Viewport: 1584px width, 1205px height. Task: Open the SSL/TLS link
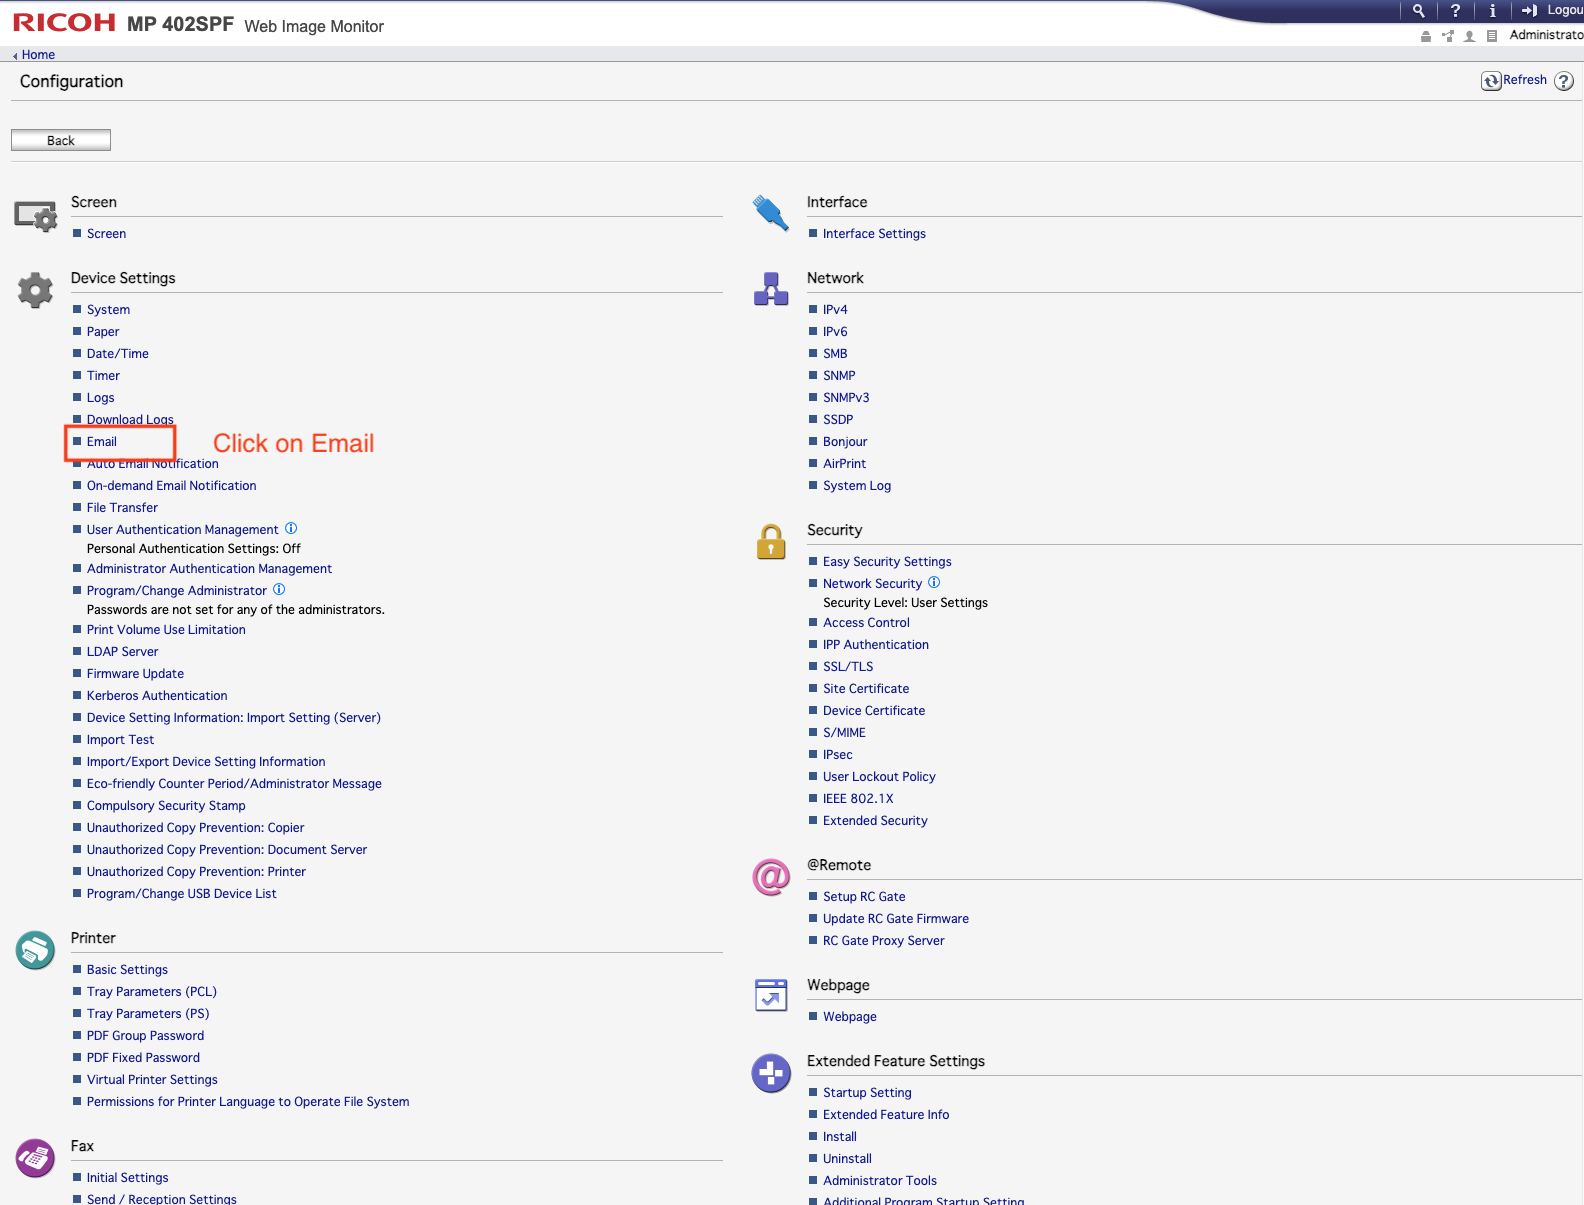coord(848,667)
